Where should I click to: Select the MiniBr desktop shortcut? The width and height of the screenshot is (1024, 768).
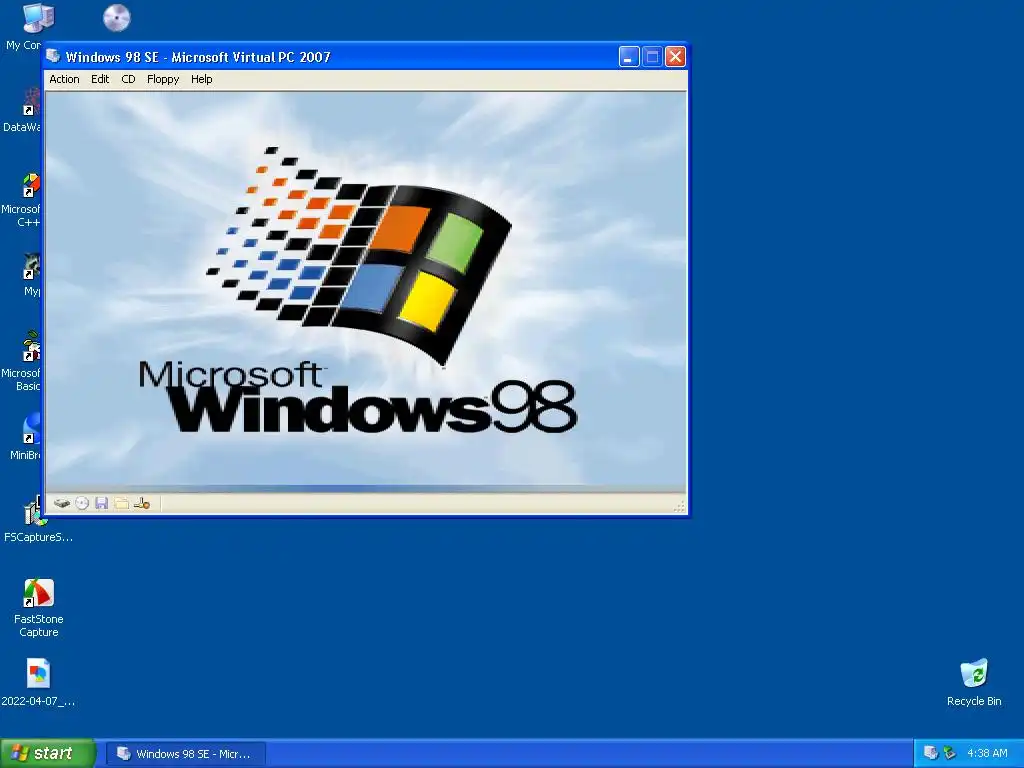pos(26,436)
